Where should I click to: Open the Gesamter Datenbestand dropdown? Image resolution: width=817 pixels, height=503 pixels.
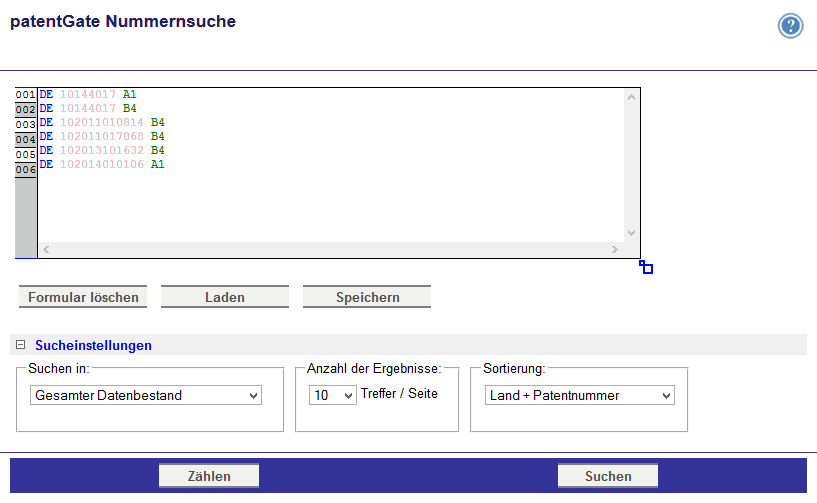coord(146,395)
